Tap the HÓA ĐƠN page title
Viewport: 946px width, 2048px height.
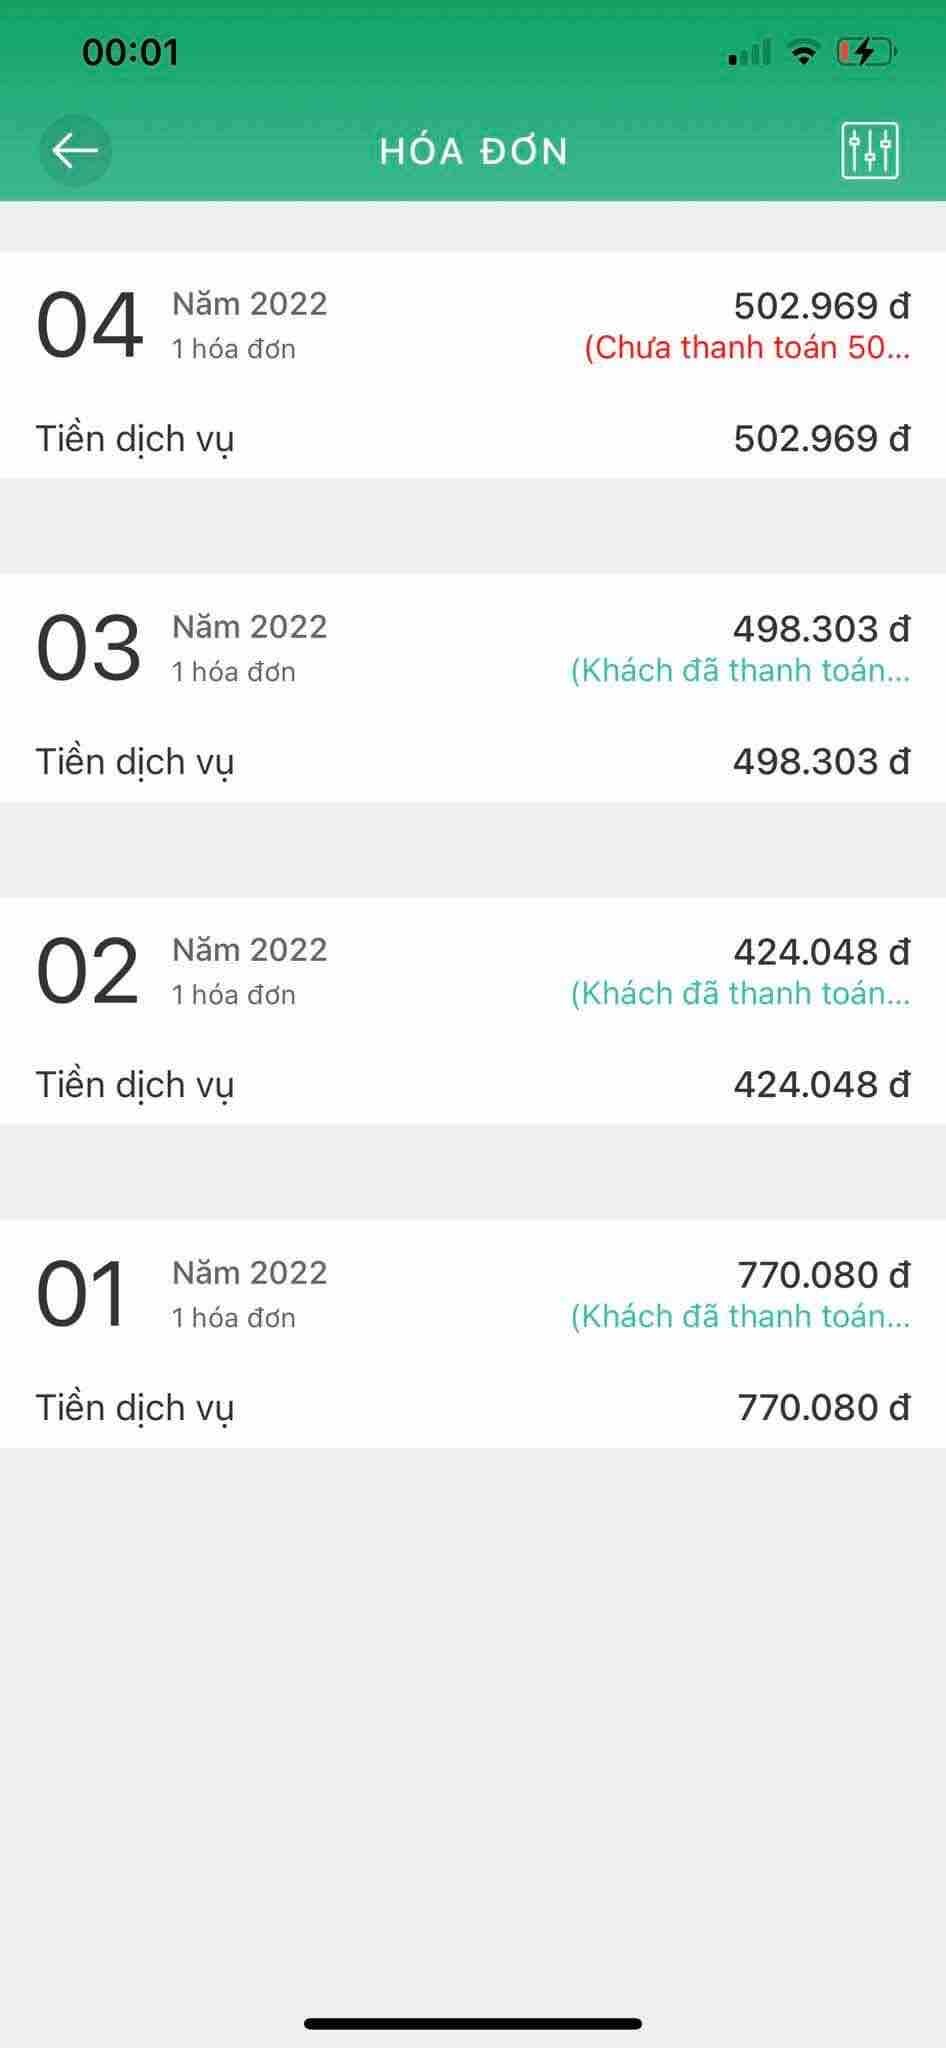474,151
